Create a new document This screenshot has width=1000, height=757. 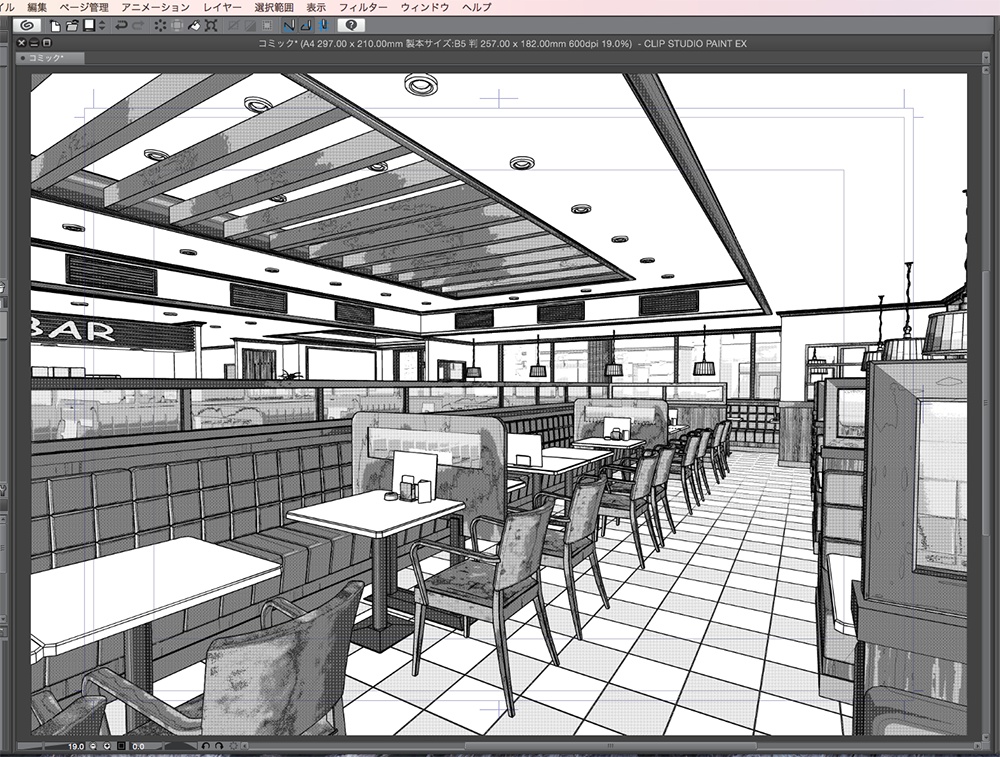coord(55,26)
